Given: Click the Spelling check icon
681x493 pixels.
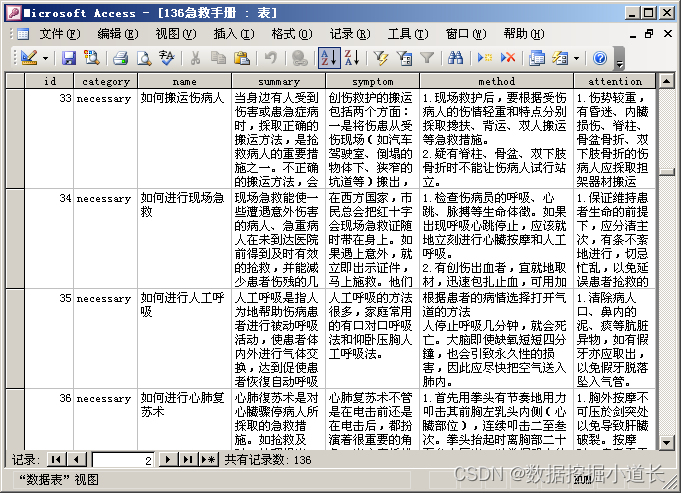Looking at the screenshot, I should point(167,58).
